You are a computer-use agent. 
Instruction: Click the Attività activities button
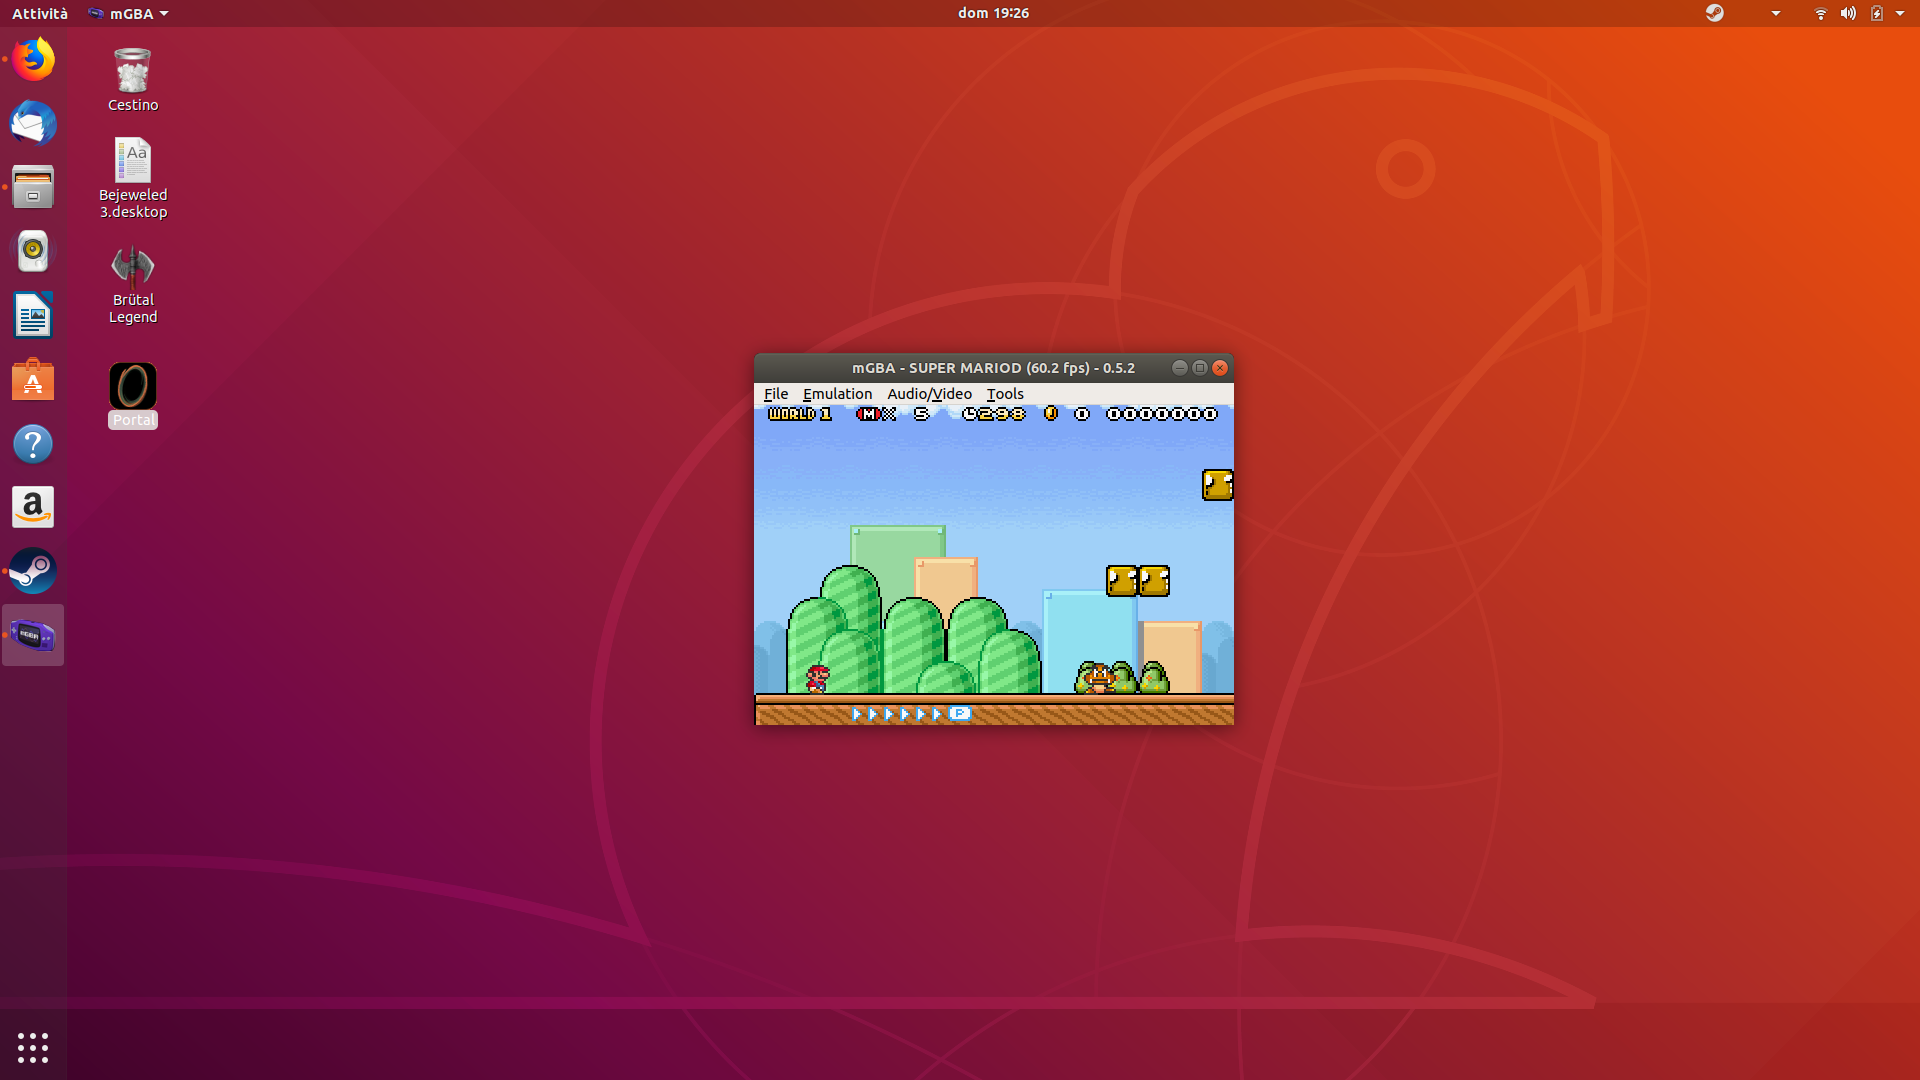(40, 13)
